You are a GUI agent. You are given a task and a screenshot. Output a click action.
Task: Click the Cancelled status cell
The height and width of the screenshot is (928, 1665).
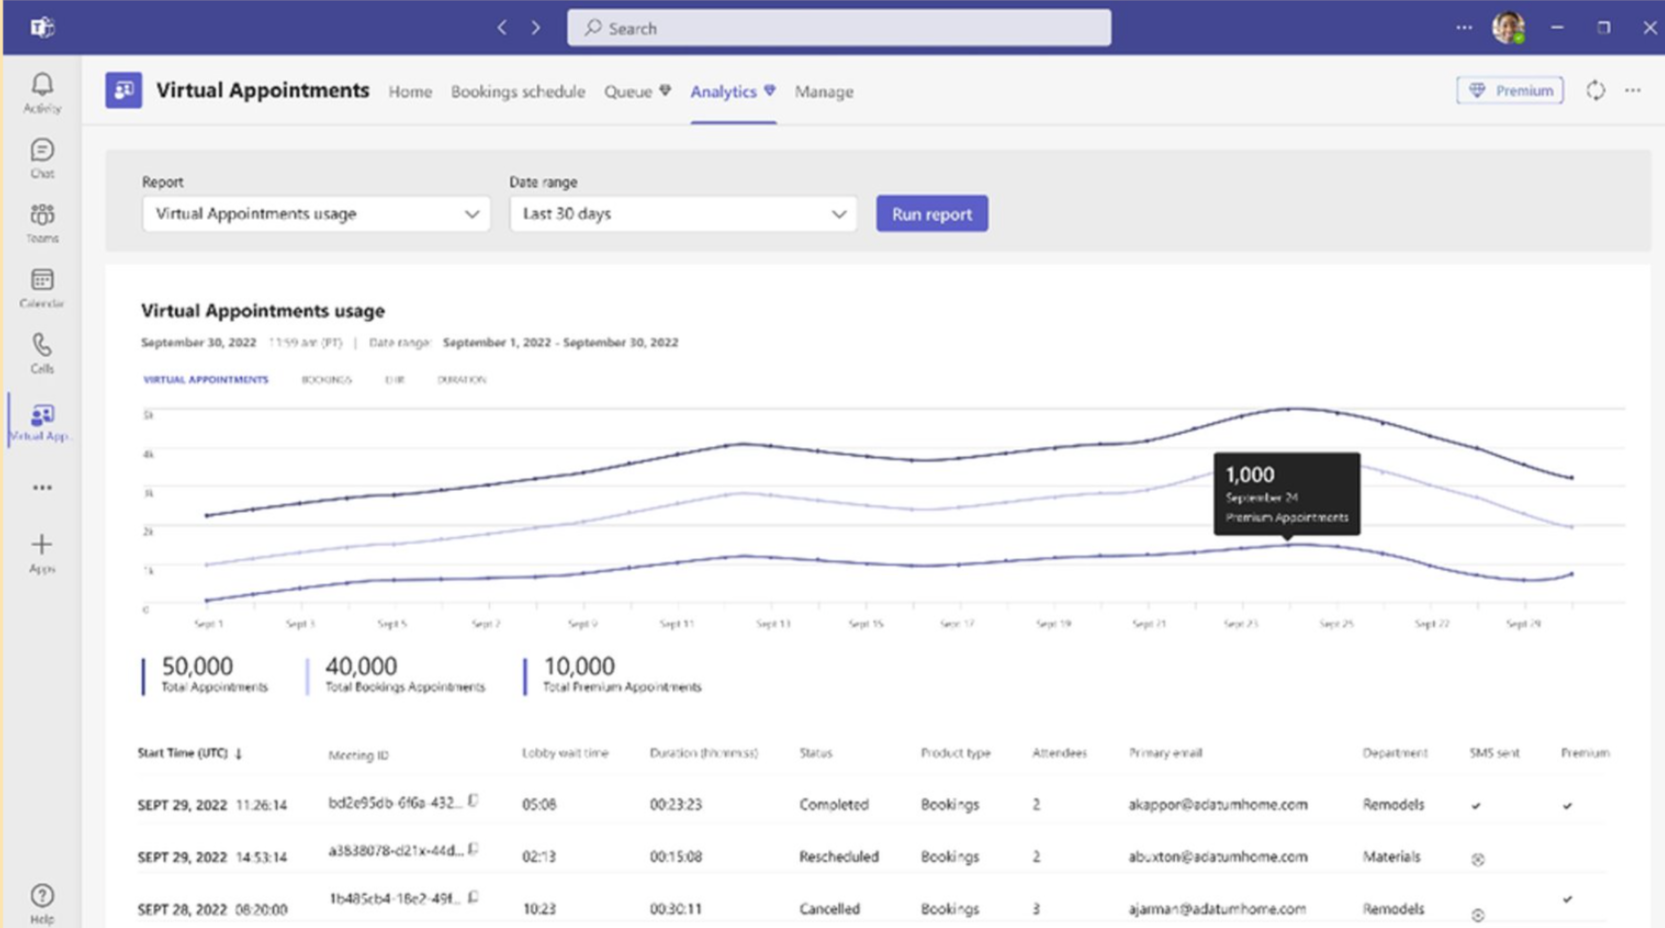coord(829,909)
